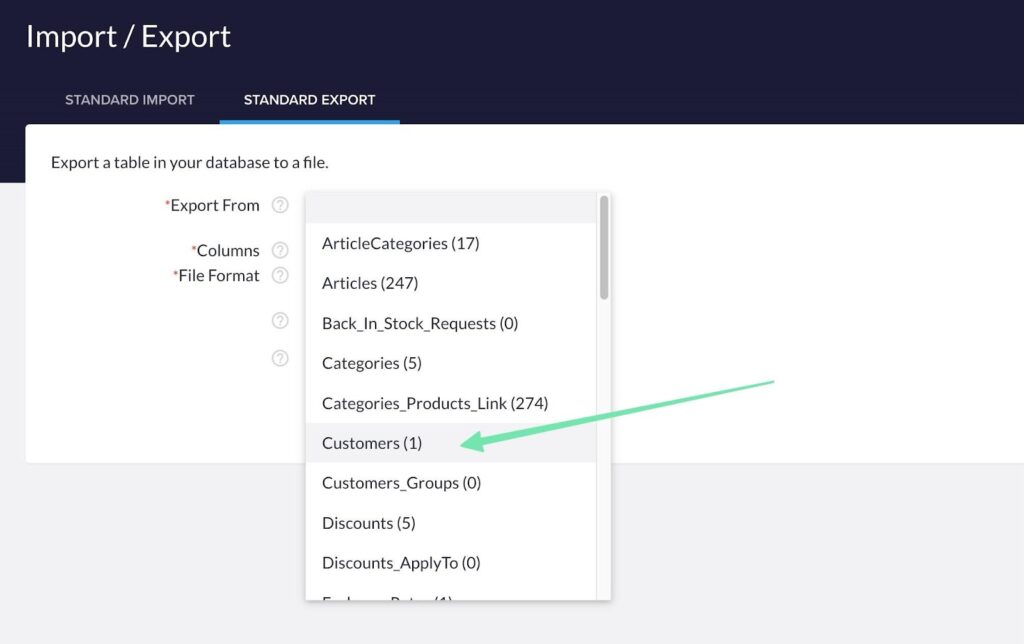Select Discounts (5) from the list
Screen dimensions: 1024x644
[x=368, y=523]
